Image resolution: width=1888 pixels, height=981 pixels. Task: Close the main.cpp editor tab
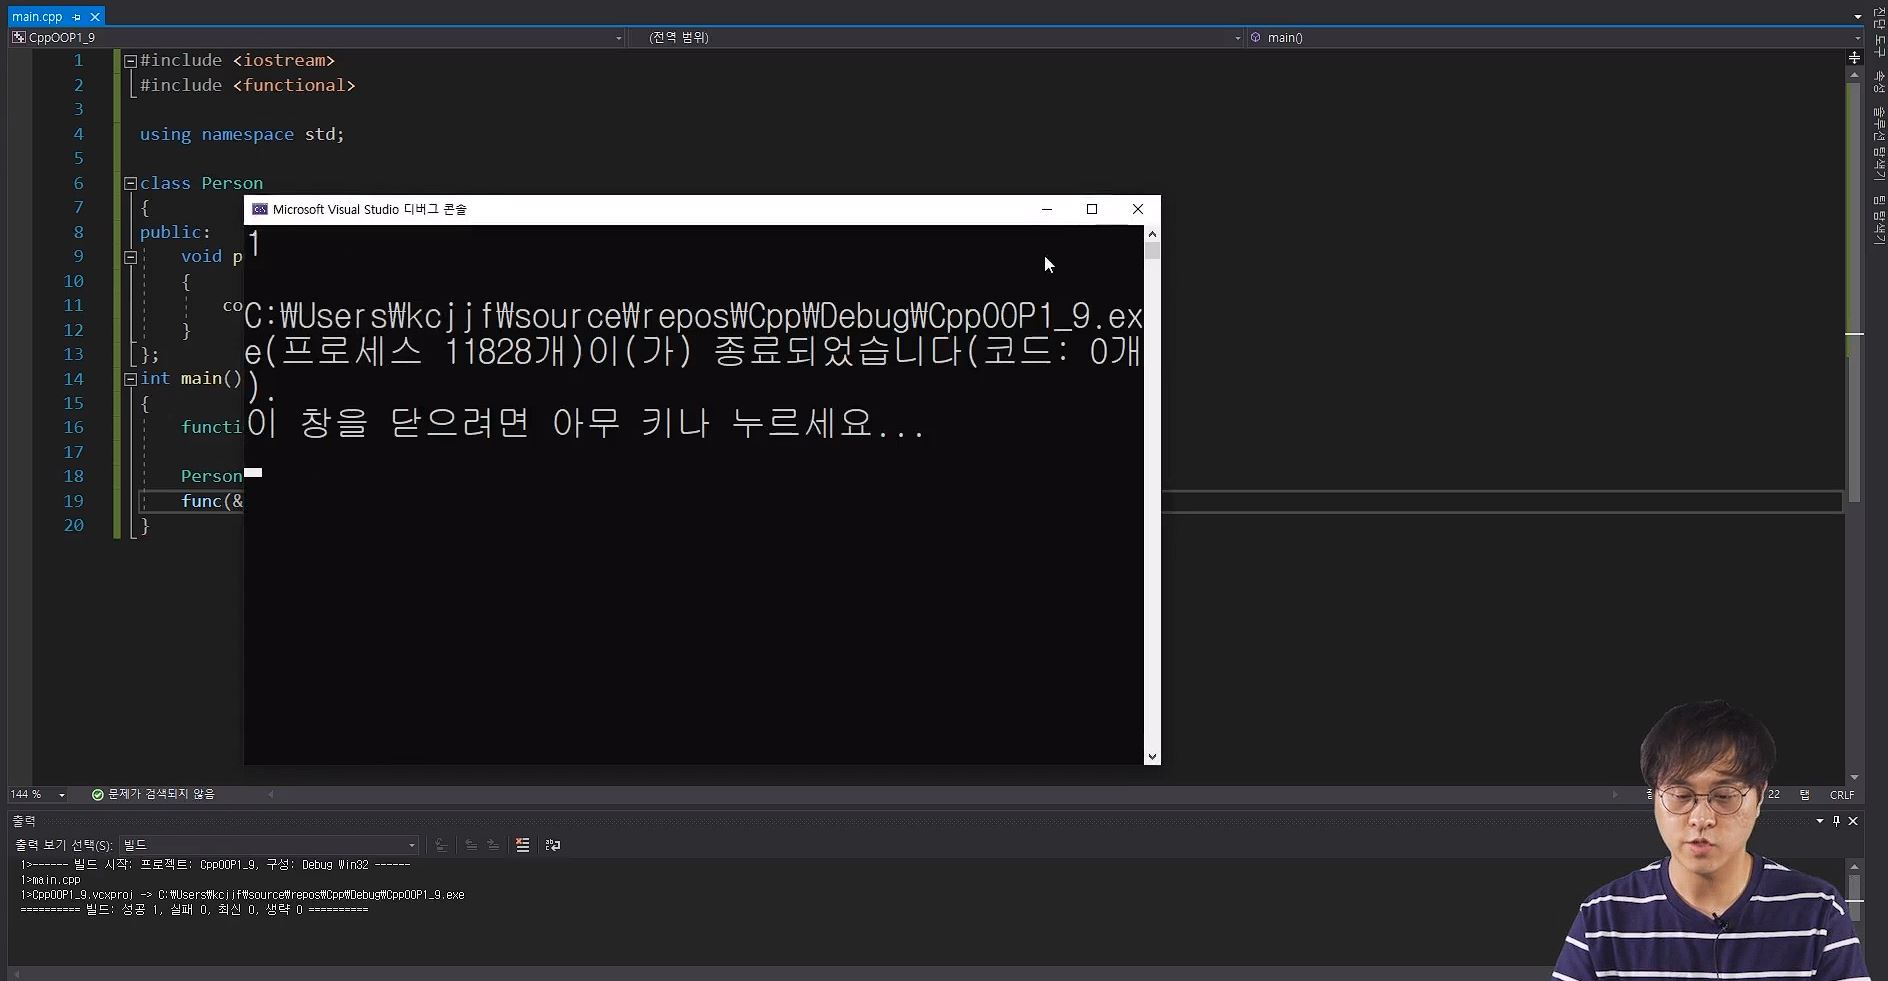(x=95, y=17)
